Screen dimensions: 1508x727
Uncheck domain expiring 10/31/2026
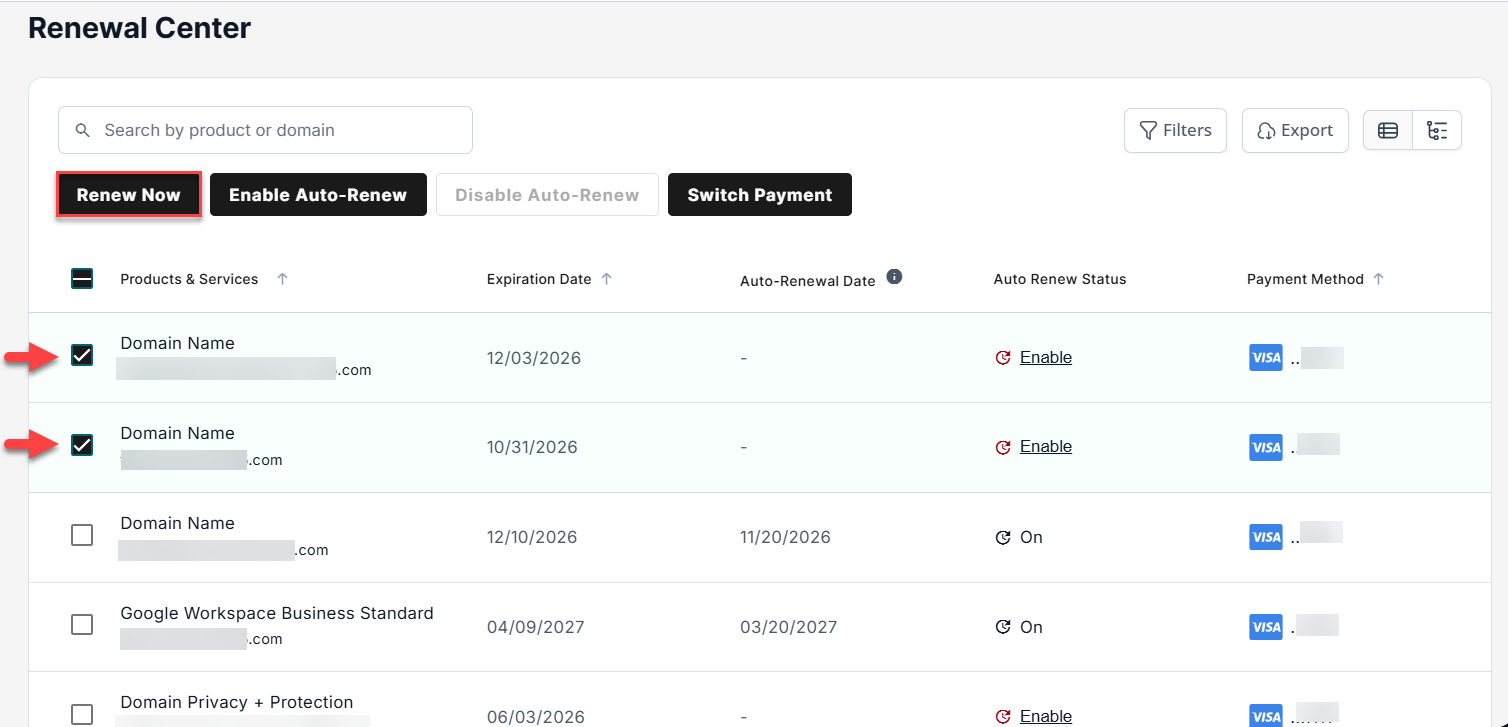(x=82, y=445)
